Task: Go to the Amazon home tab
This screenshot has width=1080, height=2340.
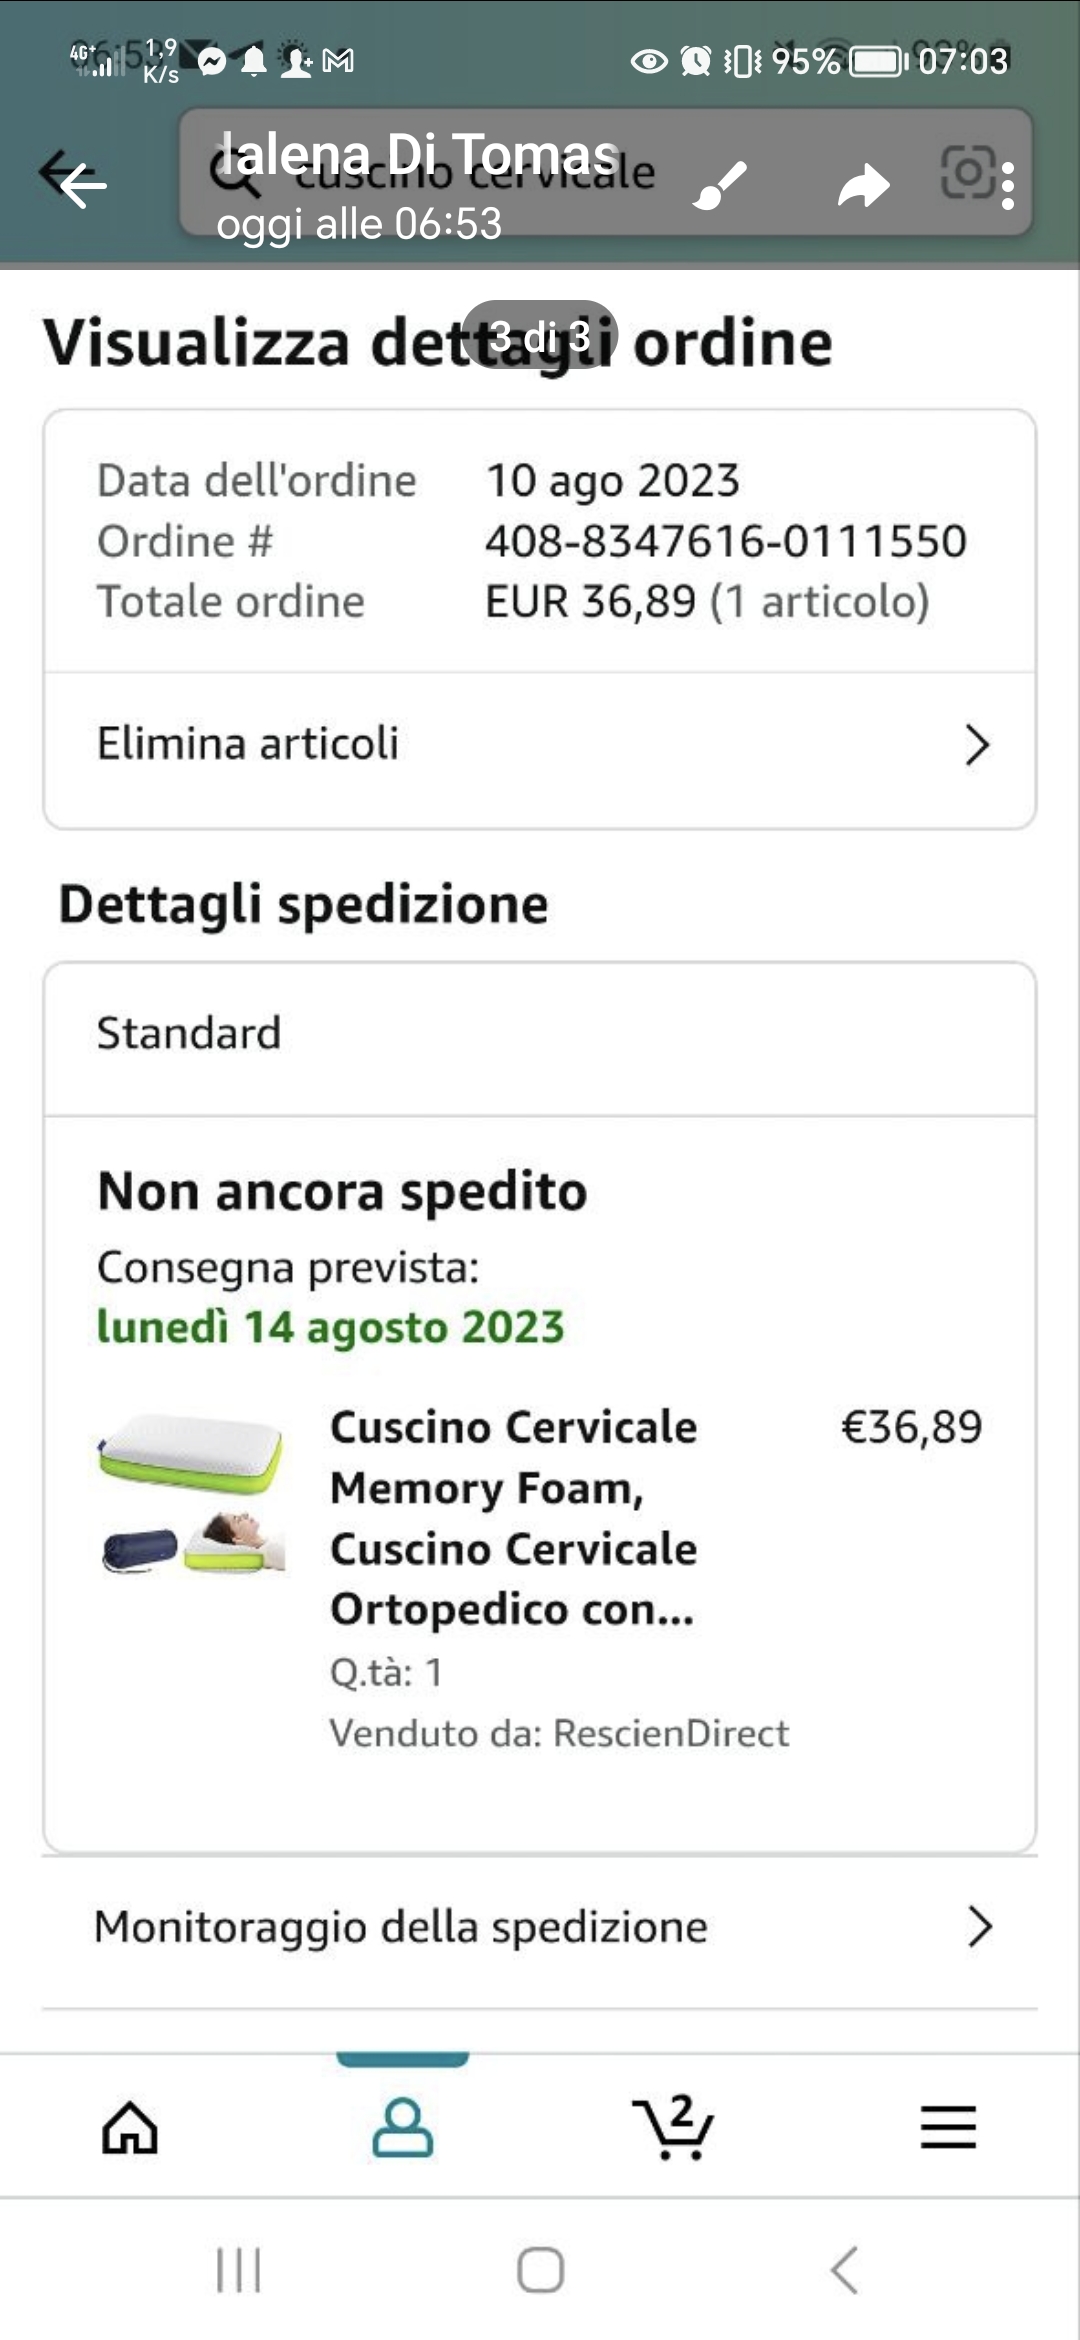Action: point(130,2126)
